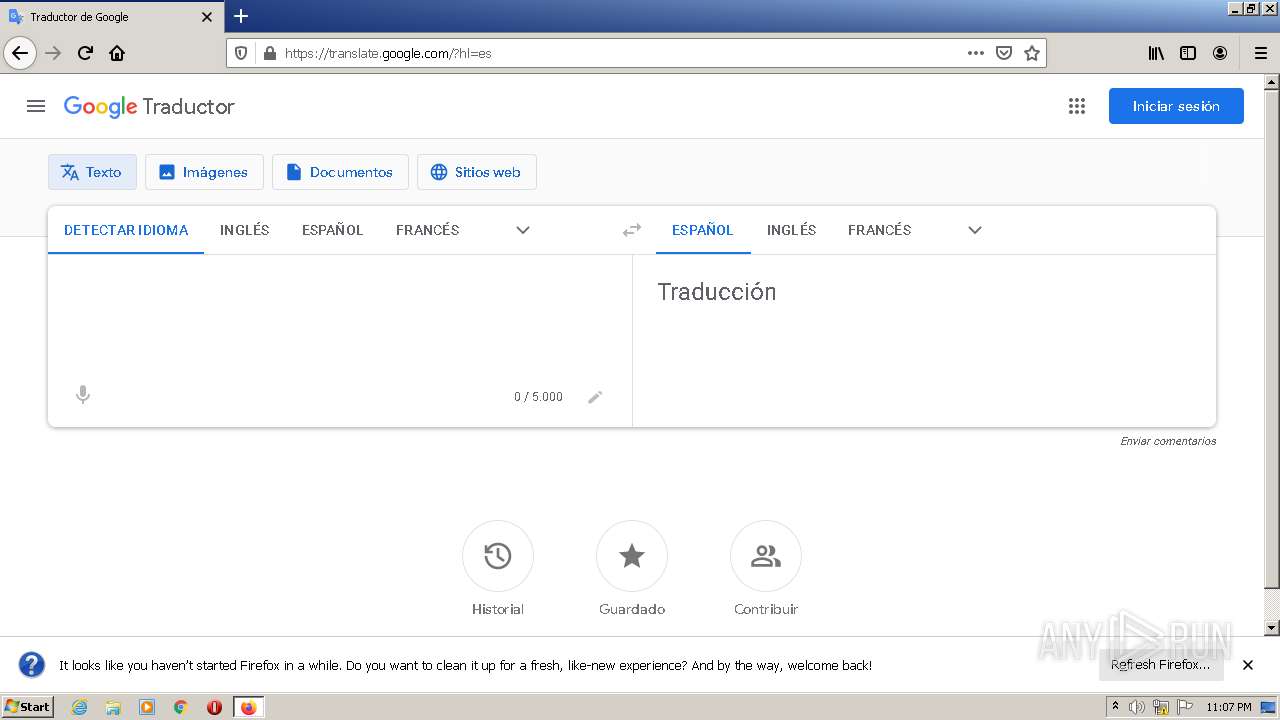Launch Internet Explorer from the taskbar
The image size is (1280, 720).
coord(79,707)
